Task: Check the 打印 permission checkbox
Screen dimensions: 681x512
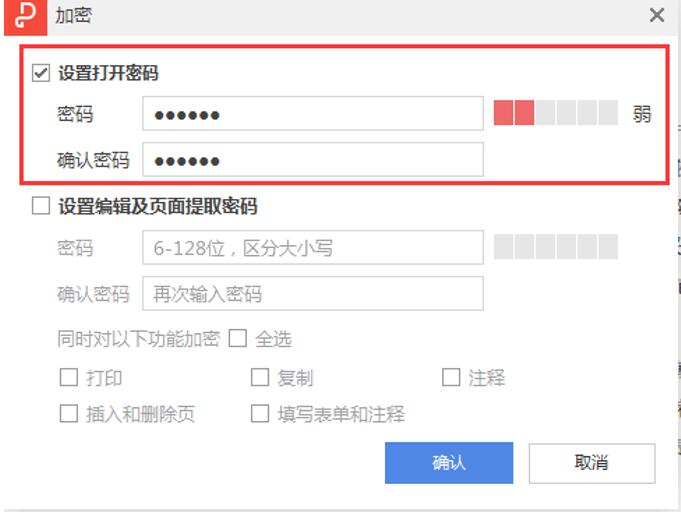Action: (69, 377)
